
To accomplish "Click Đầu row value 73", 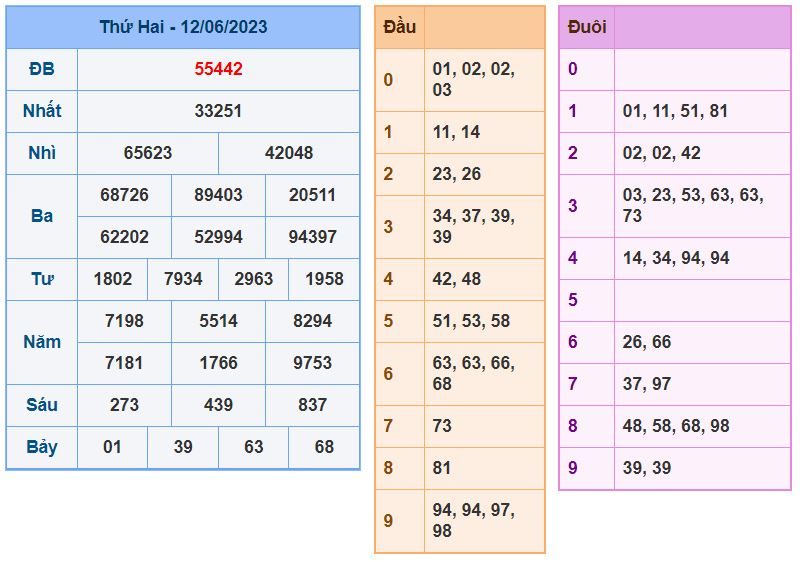I will coord(442,426).
